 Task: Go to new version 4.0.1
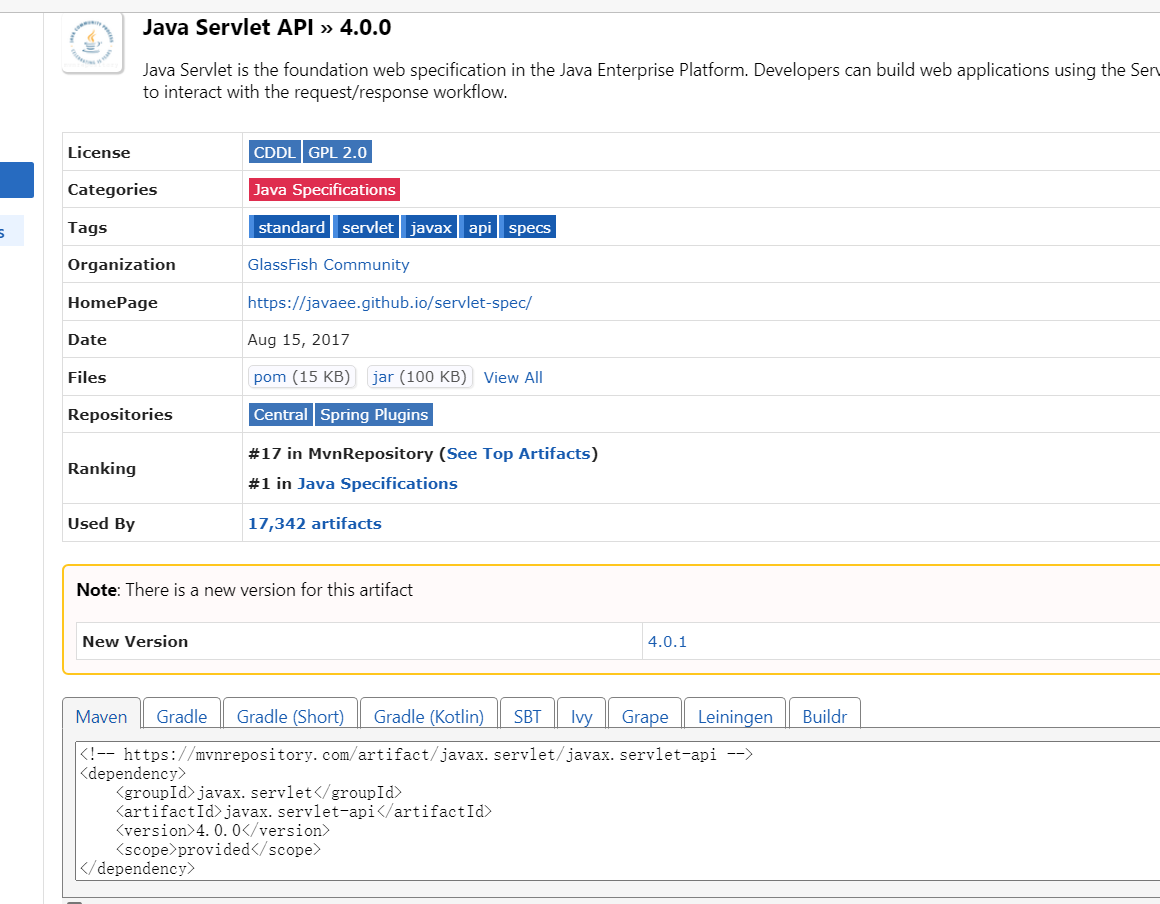pos(667,641)
